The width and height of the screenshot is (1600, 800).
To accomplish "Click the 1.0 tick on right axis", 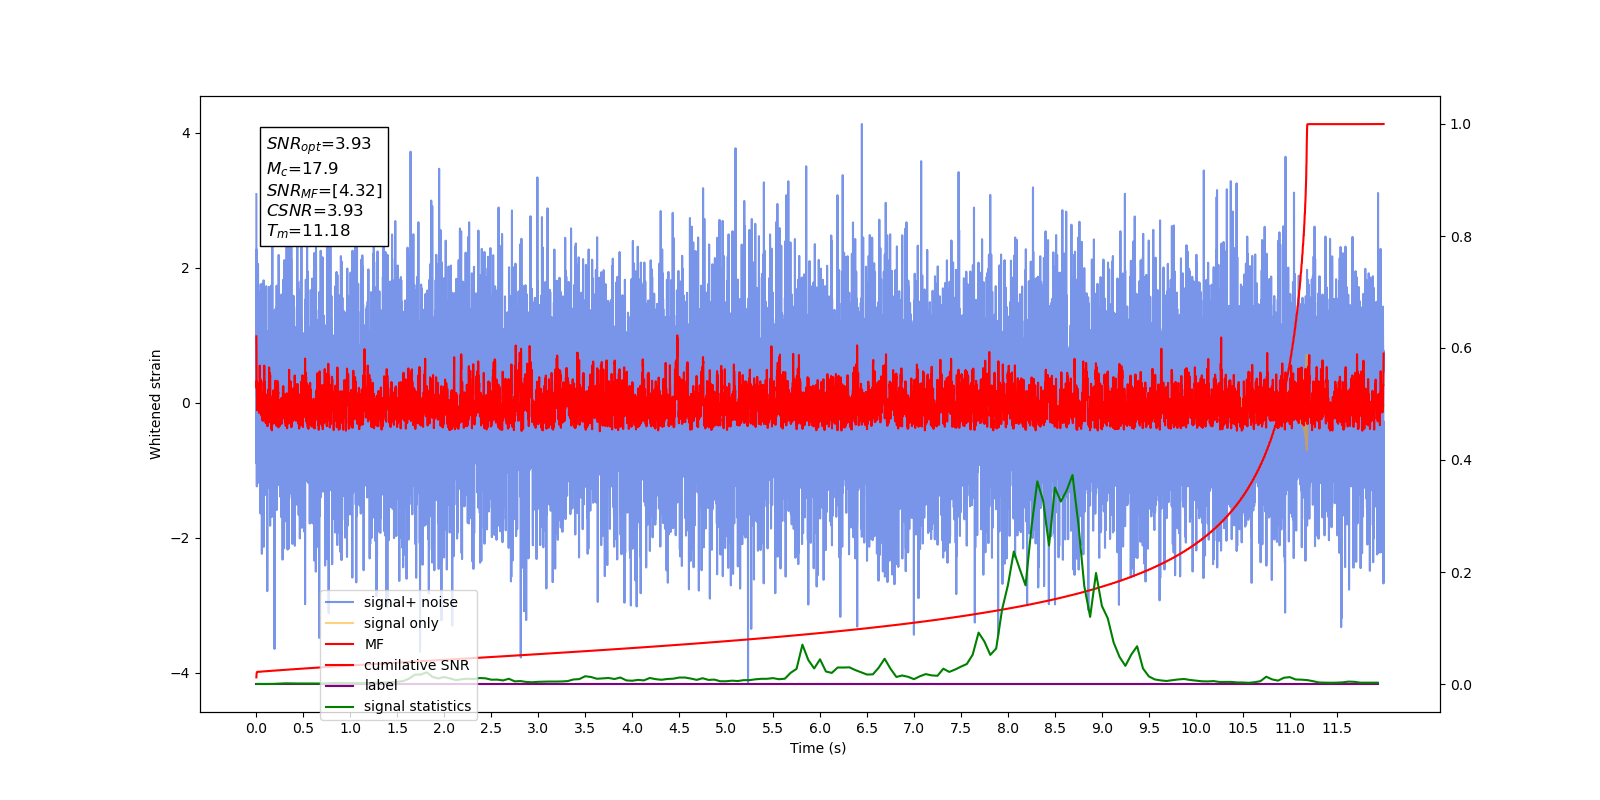I will point(1461,125).
